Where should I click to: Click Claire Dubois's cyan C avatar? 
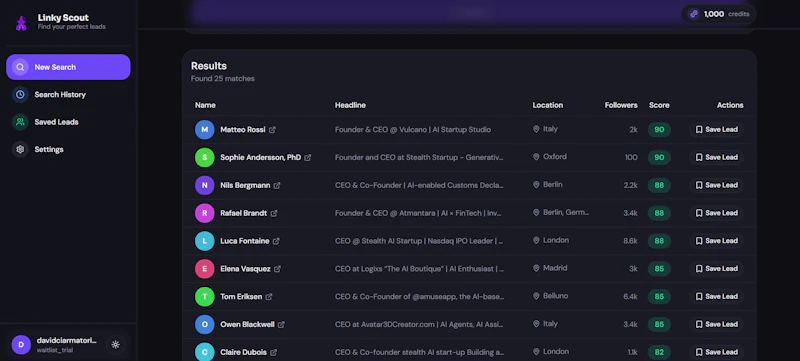pos(205,352)
